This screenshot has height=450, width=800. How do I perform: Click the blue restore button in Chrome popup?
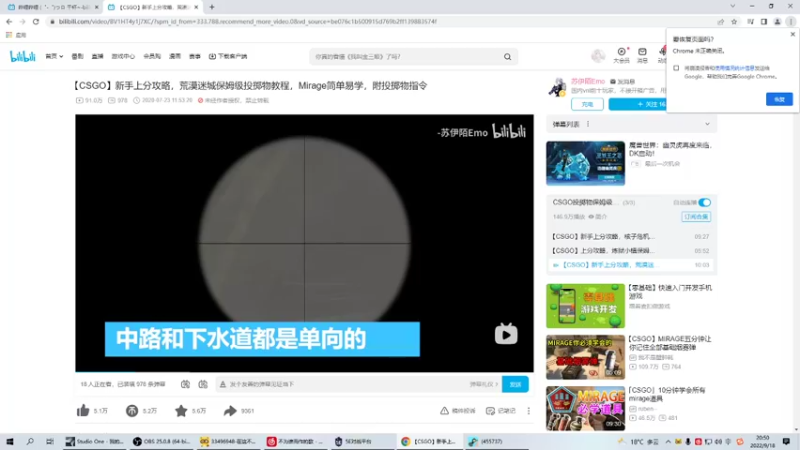(779, 99)
